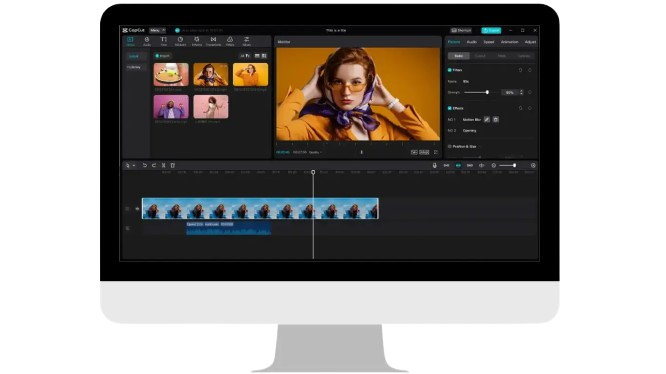
Task: Click the timeline zoom slider handle
Action: point(514,165)
